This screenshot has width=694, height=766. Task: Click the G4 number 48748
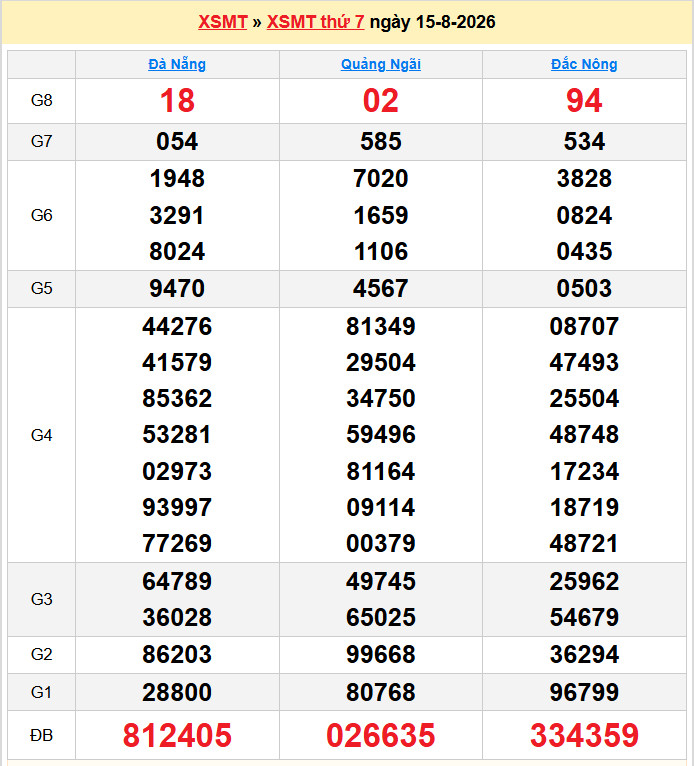click(584, 435)
